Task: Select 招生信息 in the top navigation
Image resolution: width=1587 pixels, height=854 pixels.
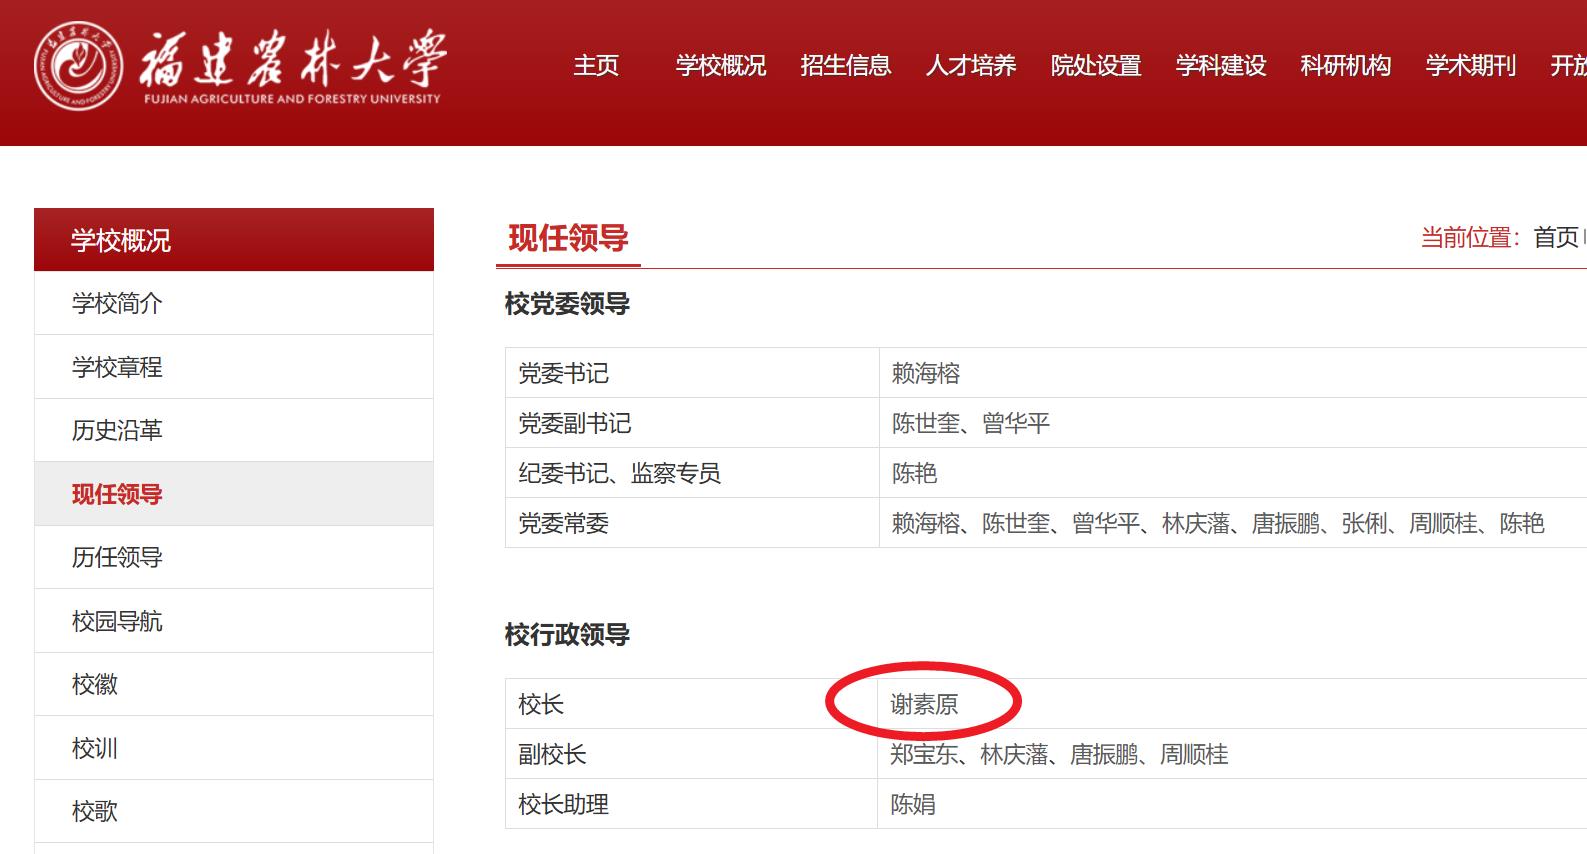Action: click(846, 66)
